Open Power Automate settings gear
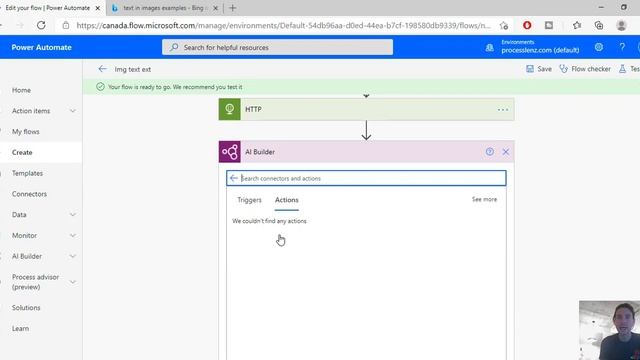Image resolution: width=640 pixels, height=360 pixels. 599,47
